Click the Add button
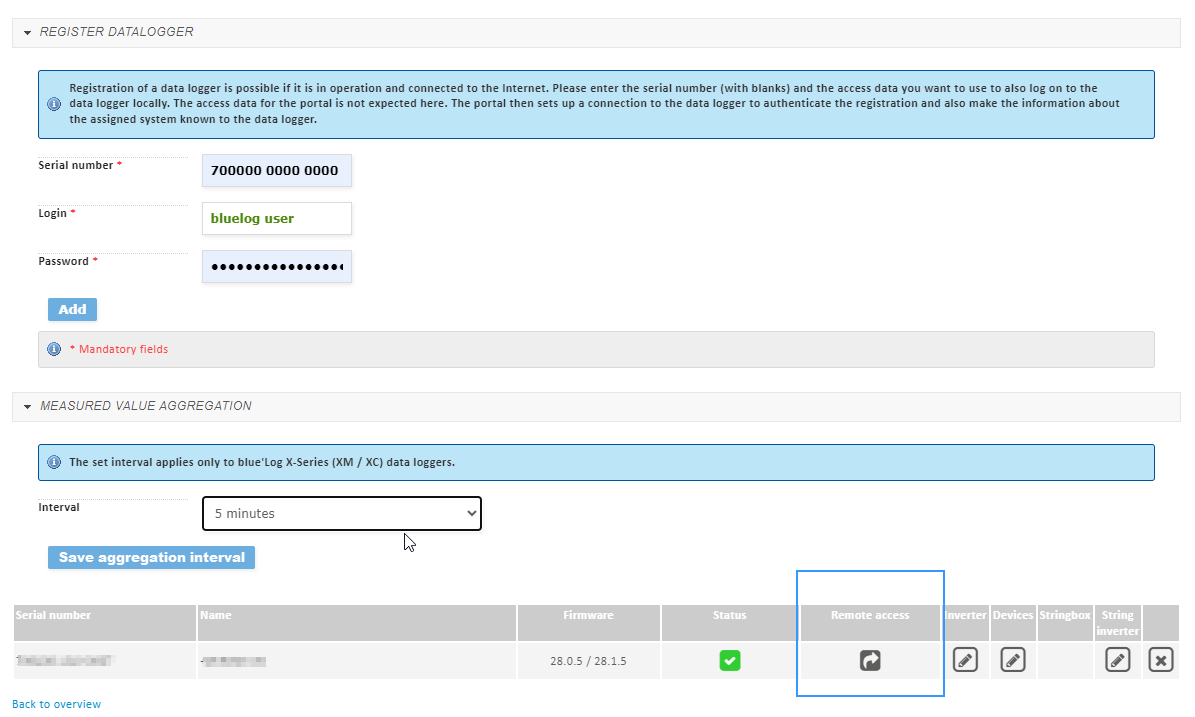This screenshot has width=1195, height=717. point(71,309)
